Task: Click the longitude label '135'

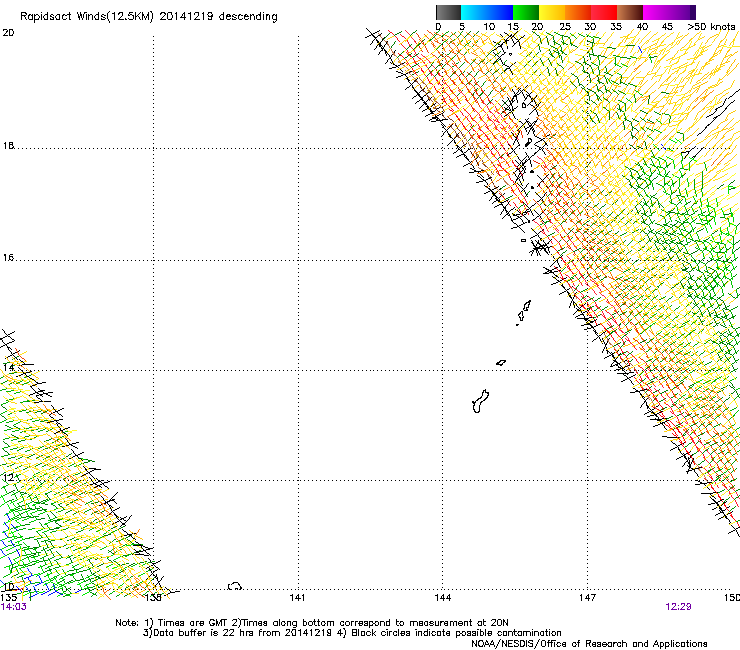Action: [8, 598]
